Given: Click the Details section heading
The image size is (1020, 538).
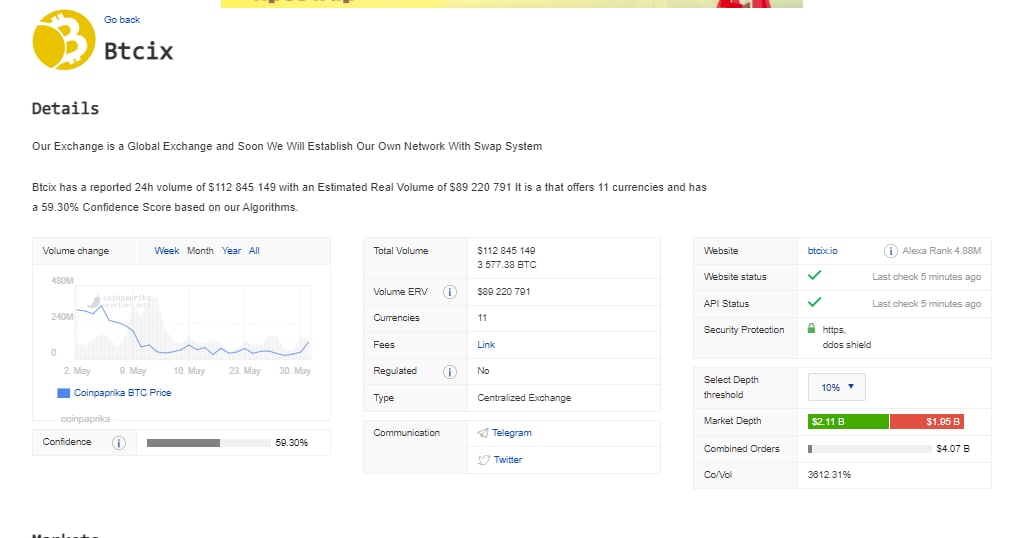Looking at the screenshot, I should 66,109.
